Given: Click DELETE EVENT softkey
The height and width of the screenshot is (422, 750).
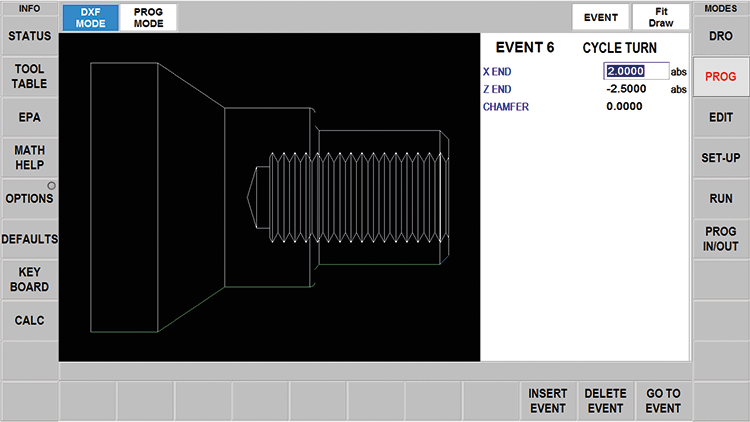Looking at the screenshot, I should pos(606,401).
